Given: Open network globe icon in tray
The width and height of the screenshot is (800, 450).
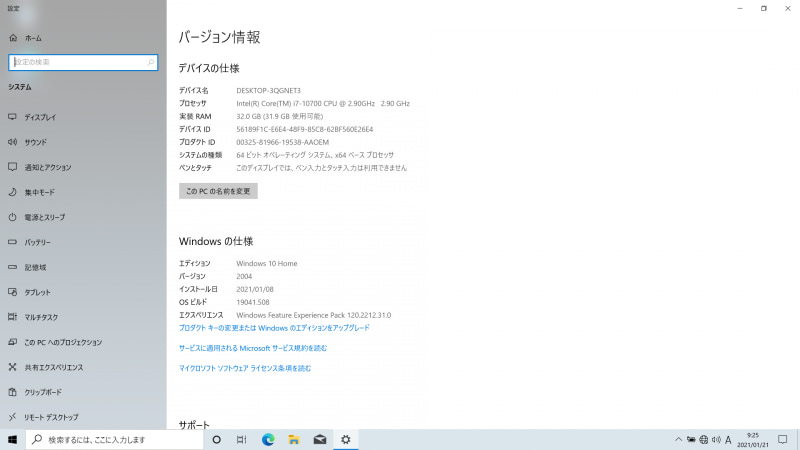Looking at the screenshot, I should (704, 439).
